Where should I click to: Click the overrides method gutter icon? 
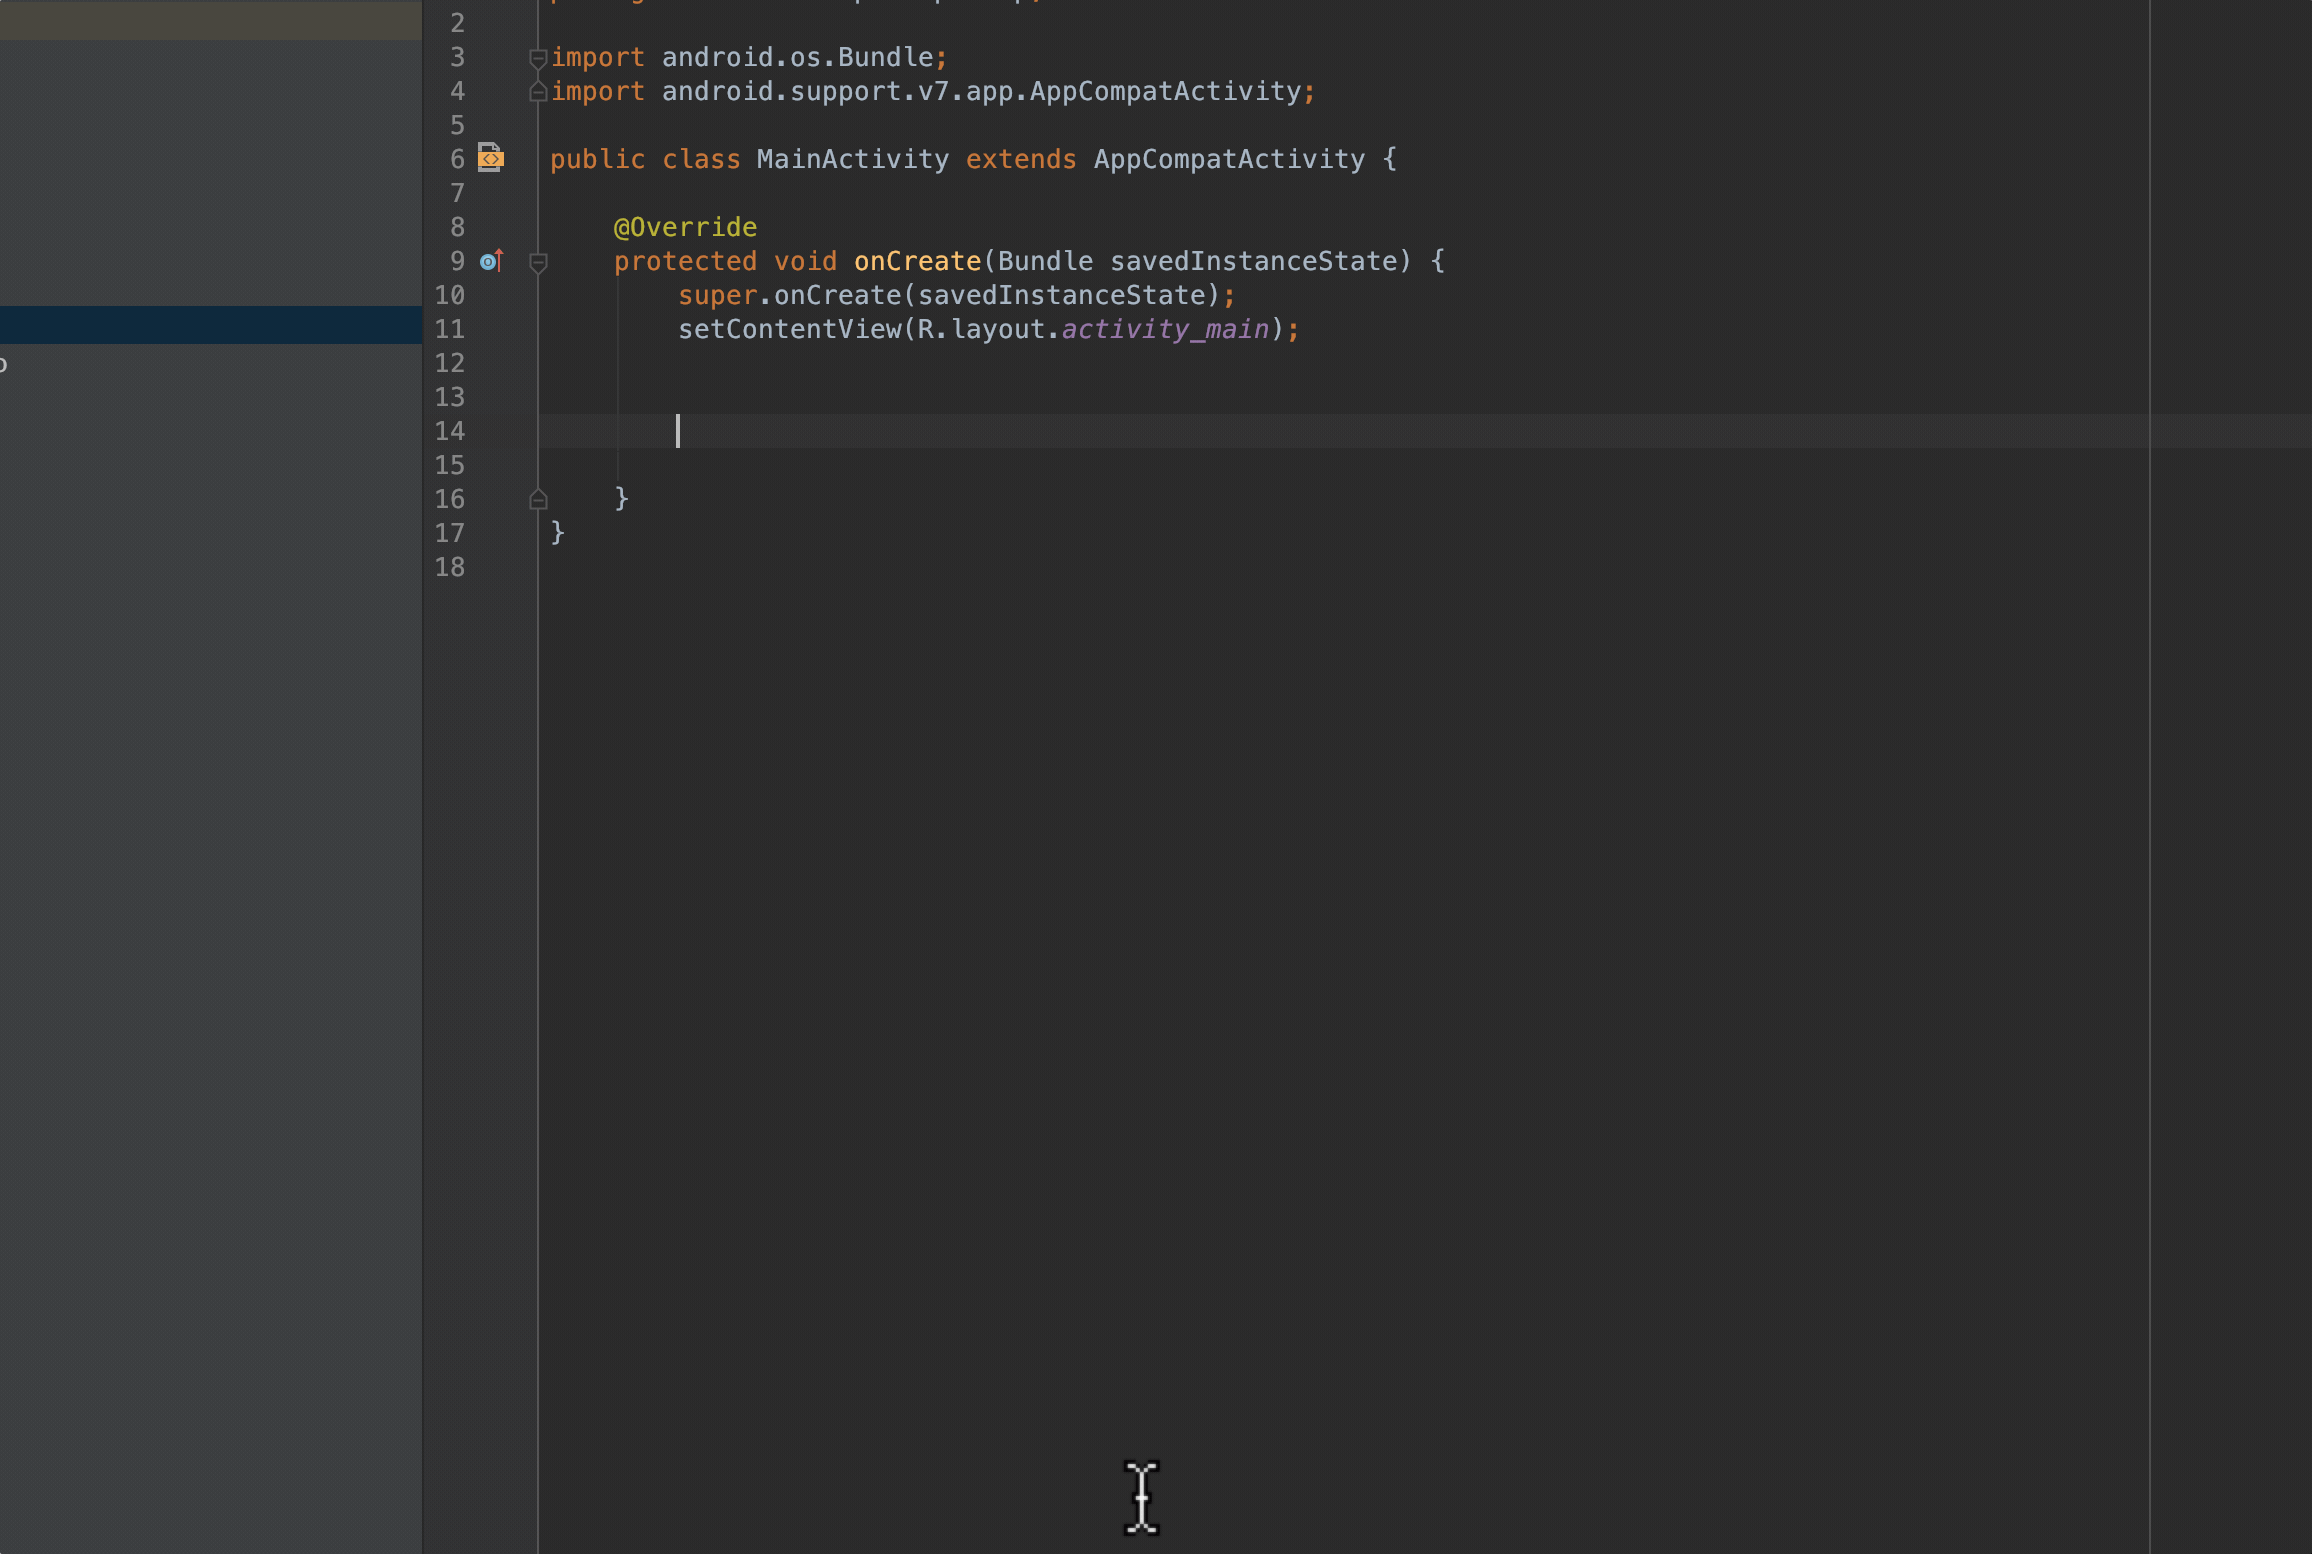tap(490, 261)
